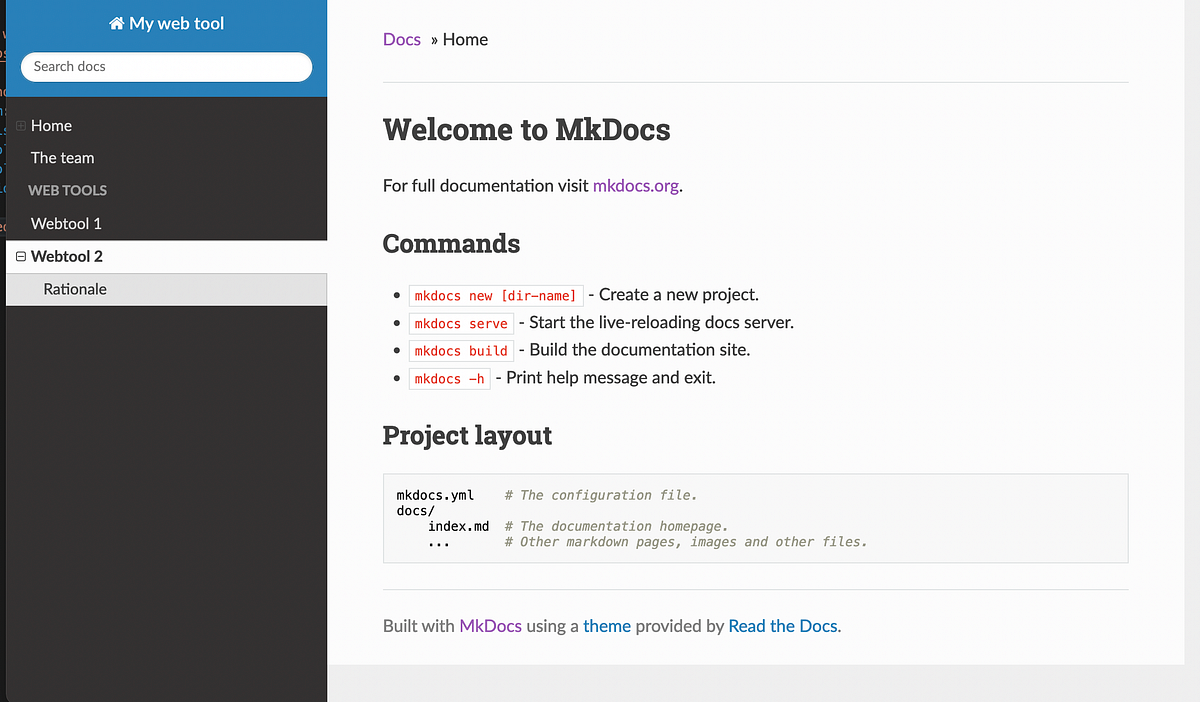The width and height of the screenshot is (1200, 702).
Task: Open the Rationale page under Webtool 2
Action: point(75,289)
